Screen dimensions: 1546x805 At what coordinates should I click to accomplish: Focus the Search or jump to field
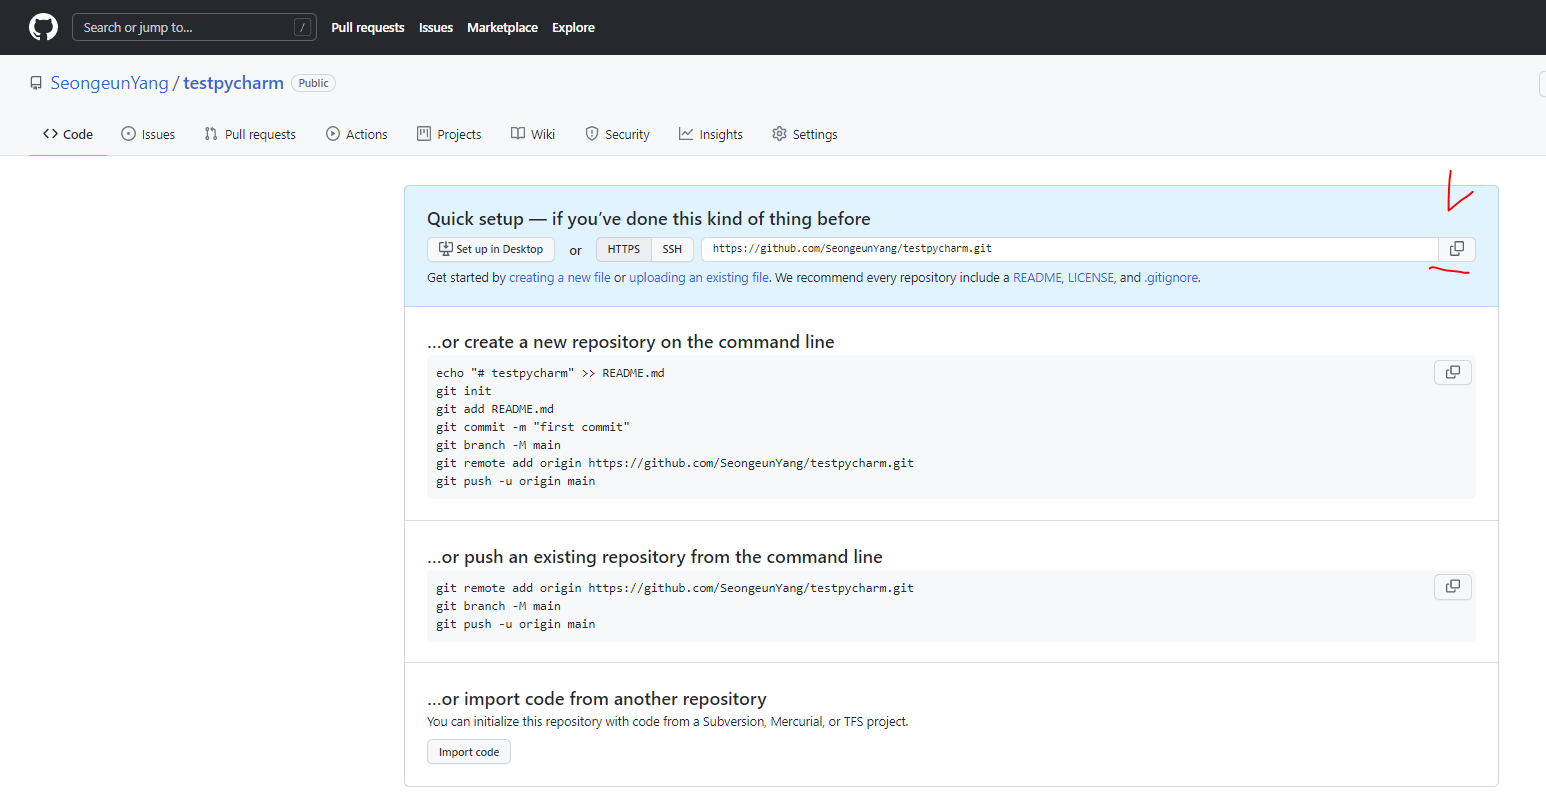[194, 27]
